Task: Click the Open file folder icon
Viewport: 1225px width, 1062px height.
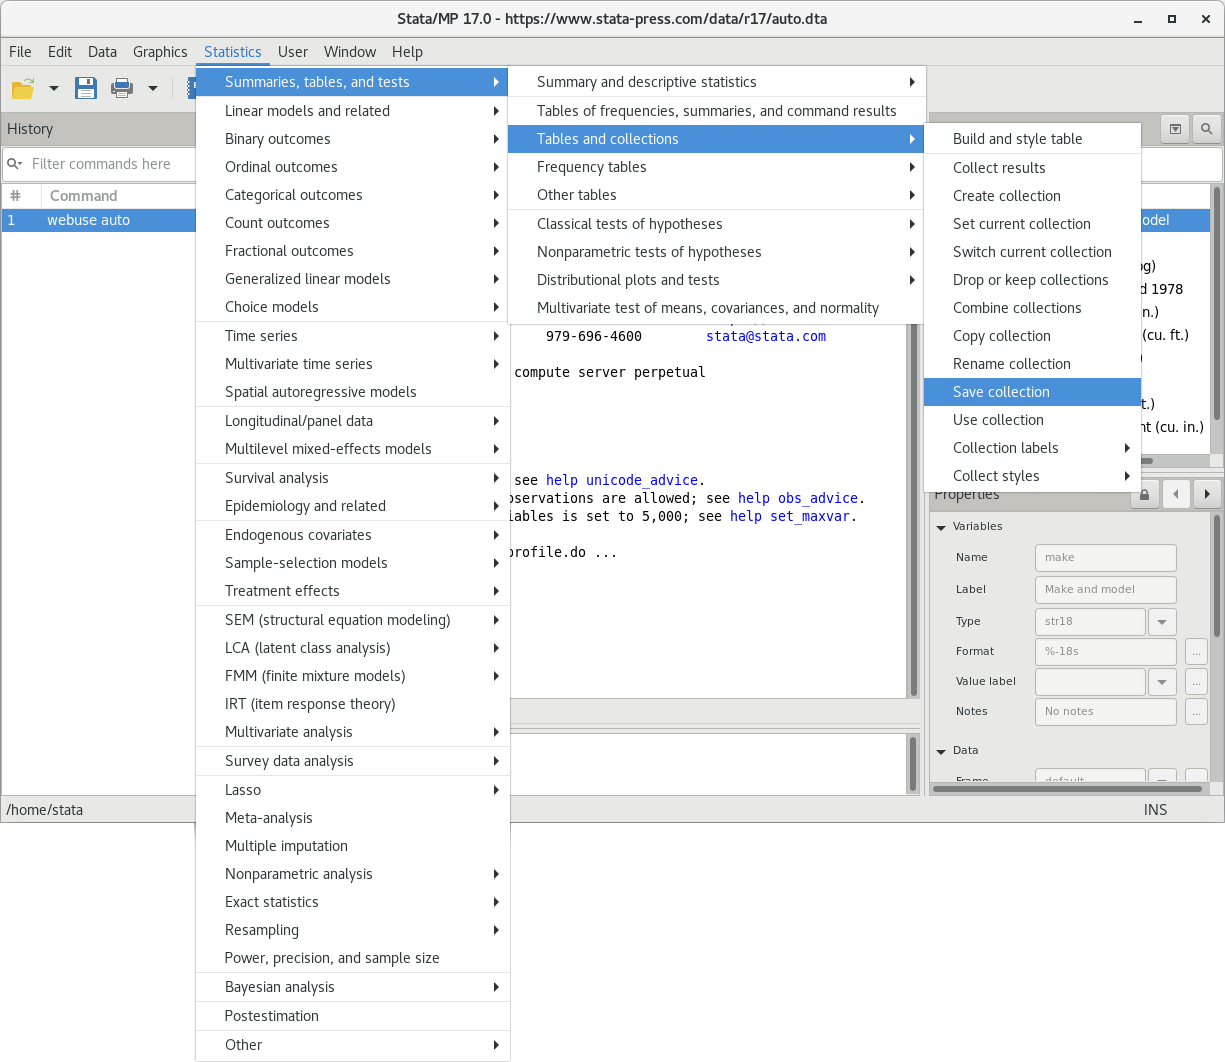Action: pos(23,88)
